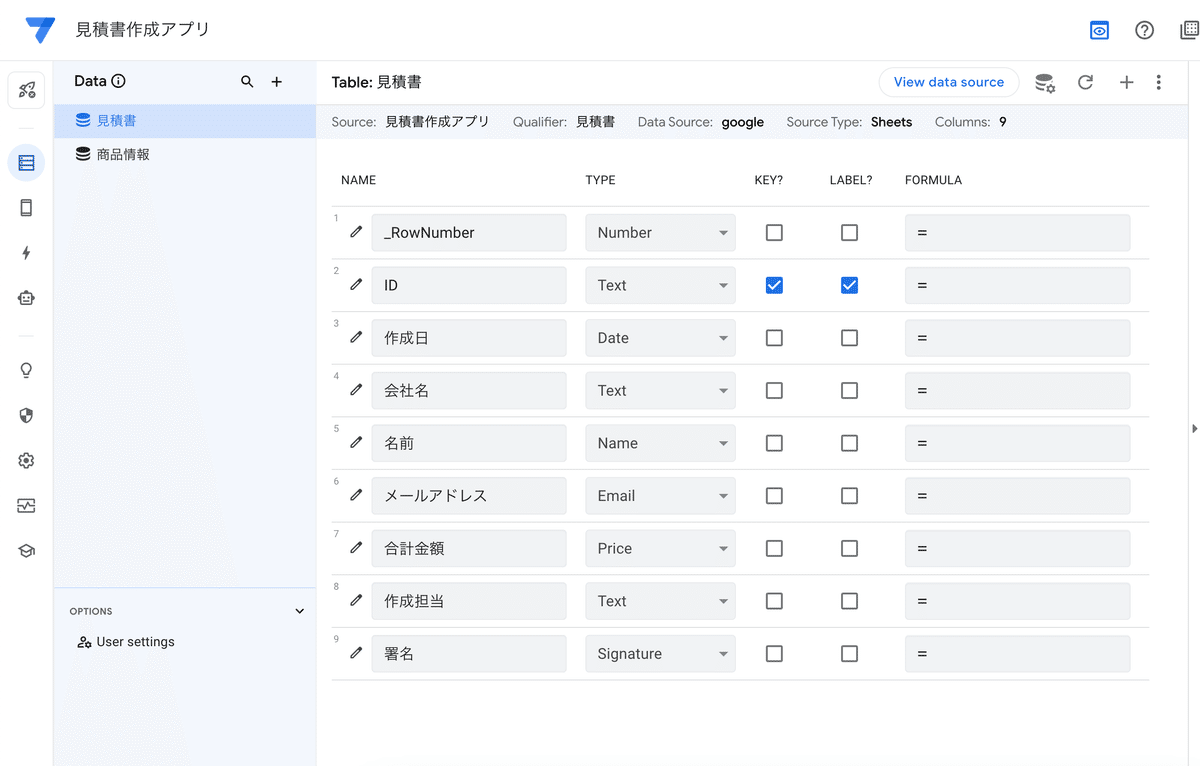This screenshot has height=766, width=1200.
Task: Open the Manage monitor icon in sidebar
Action: pyautogui.click(x=26, y=506)
